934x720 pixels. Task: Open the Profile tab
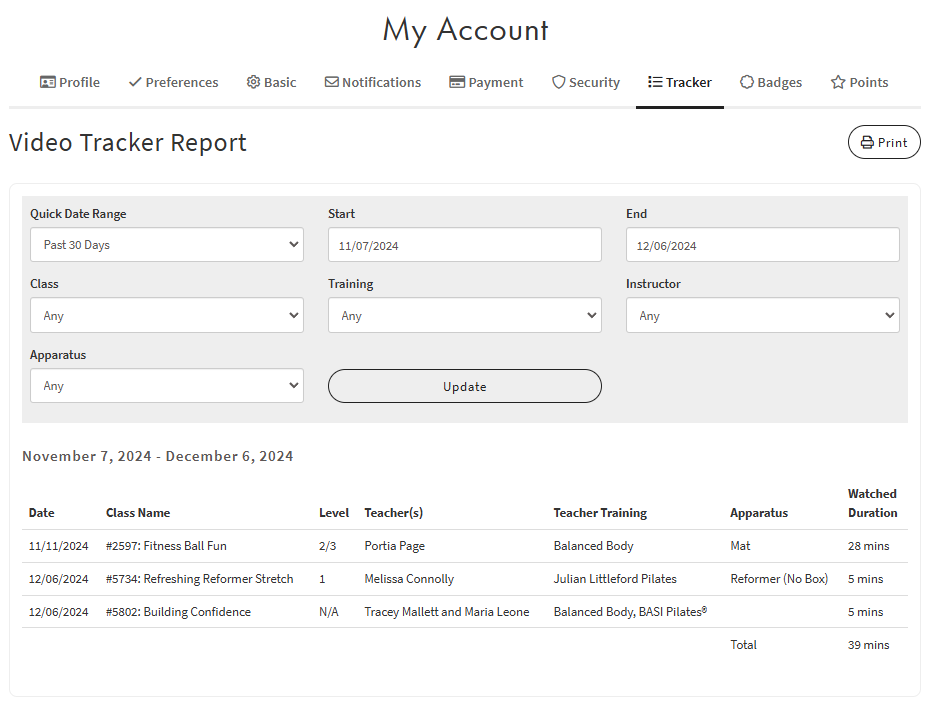point(70,82)
